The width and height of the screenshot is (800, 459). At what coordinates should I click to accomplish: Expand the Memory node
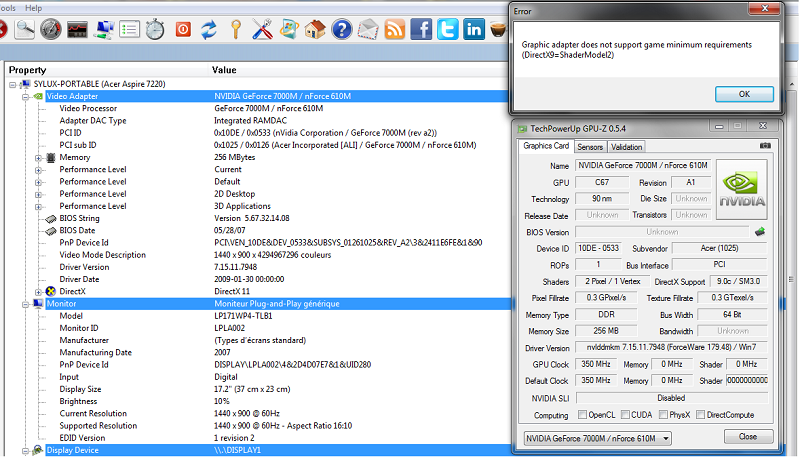click(x=38, y=158)
